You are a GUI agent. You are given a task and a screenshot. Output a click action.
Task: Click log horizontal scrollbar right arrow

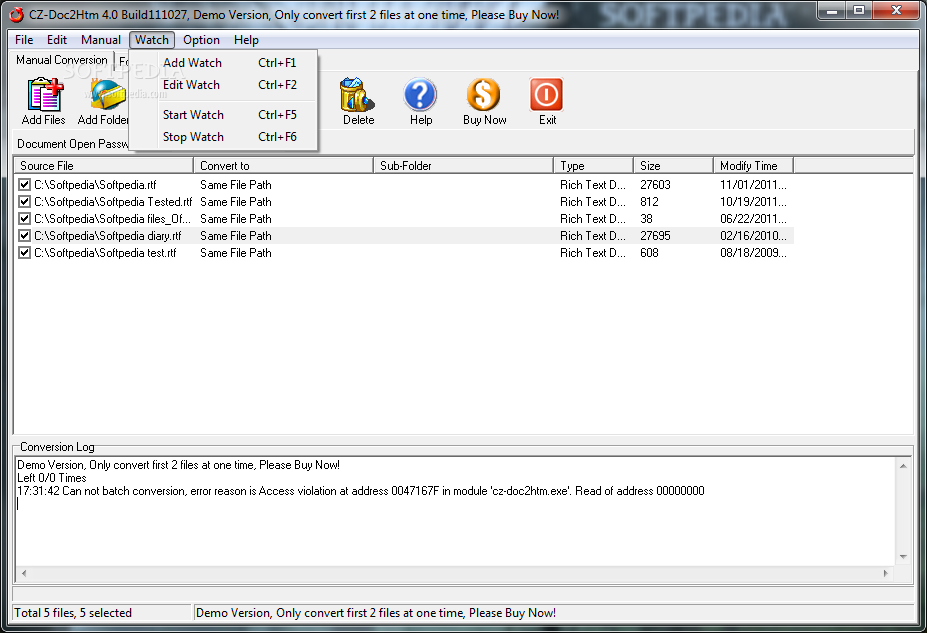point(885,573)
